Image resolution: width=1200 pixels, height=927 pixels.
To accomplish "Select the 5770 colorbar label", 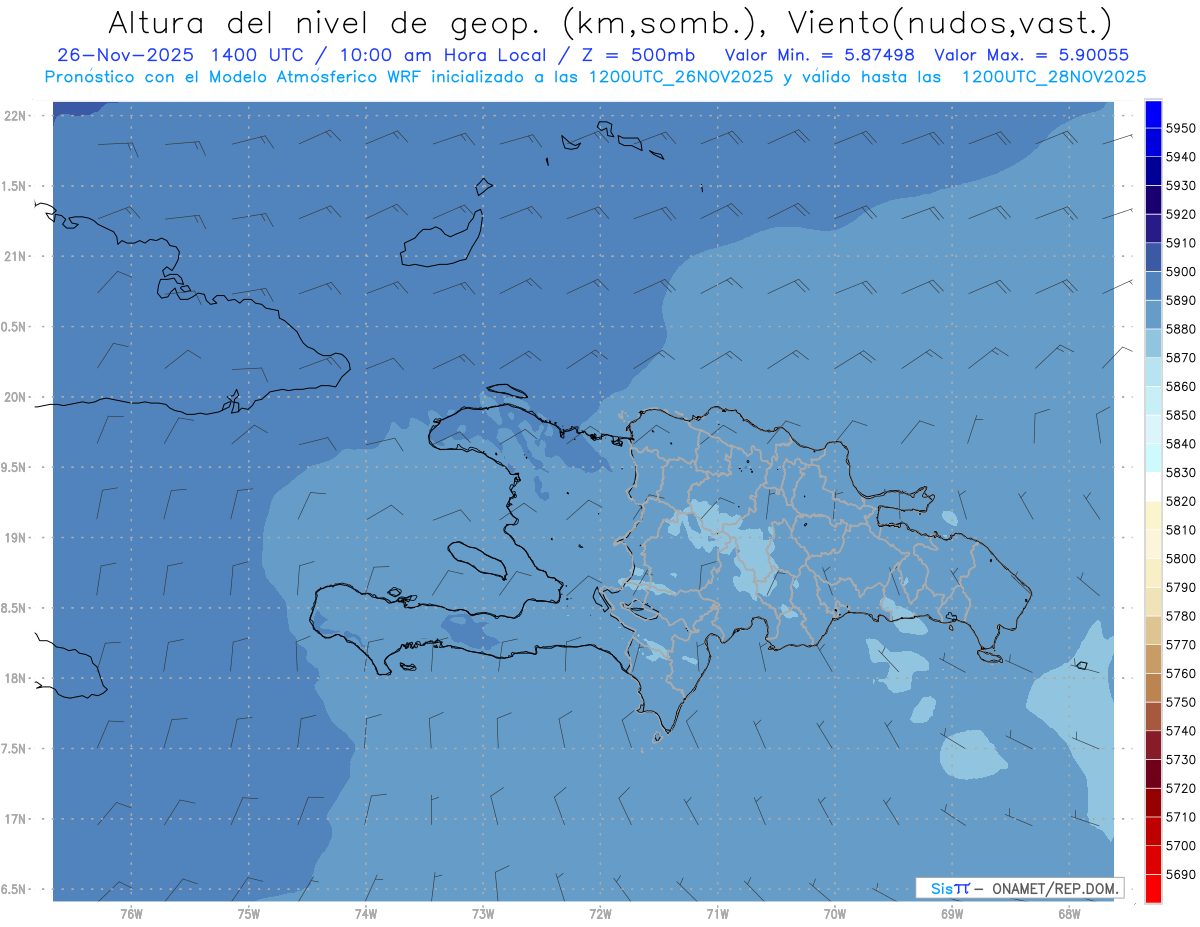I will click(x=1181, y=645).
